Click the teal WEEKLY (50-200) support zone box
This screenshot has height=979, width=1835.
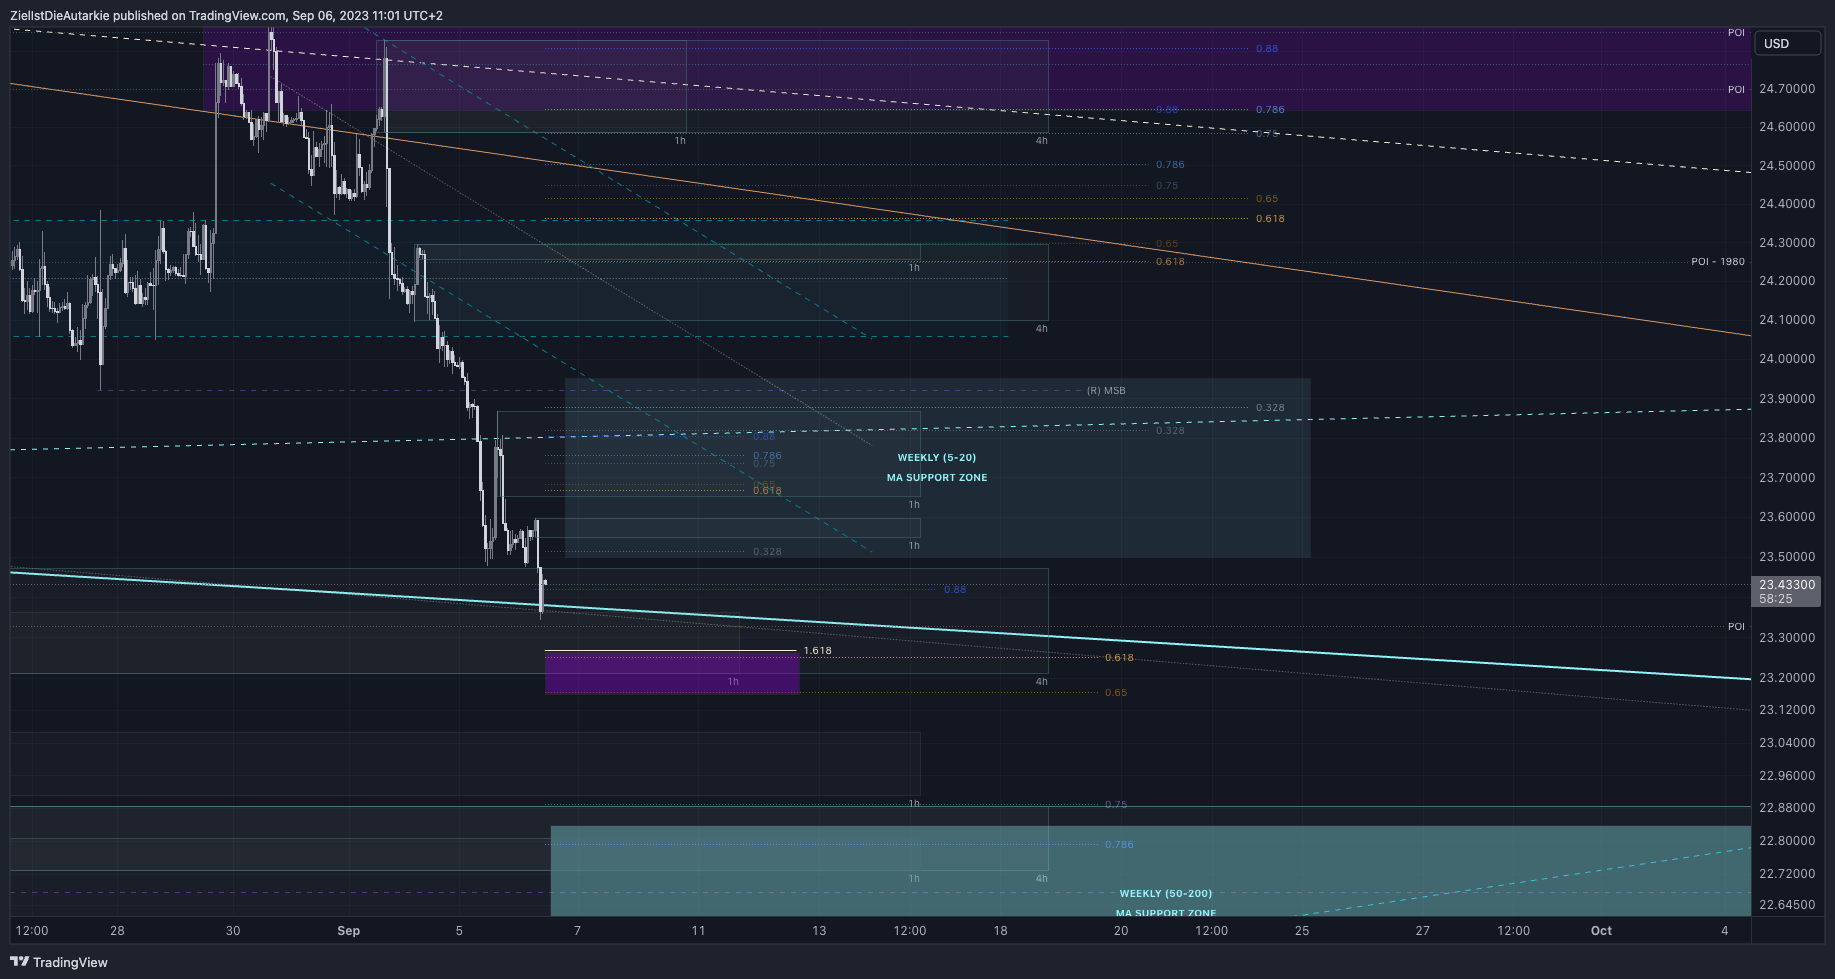point(1150,870)
